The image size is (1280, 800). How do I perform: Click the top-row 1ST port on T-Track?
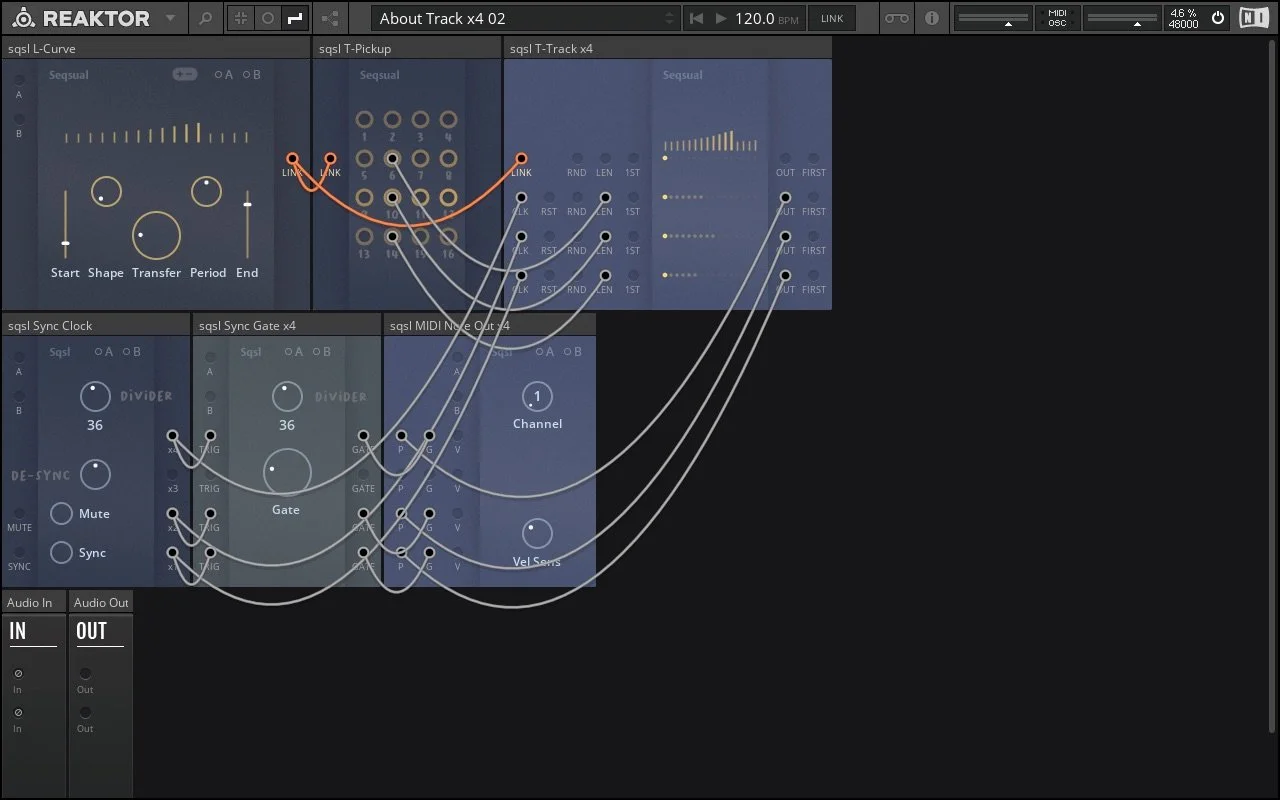tap(633, 158)
